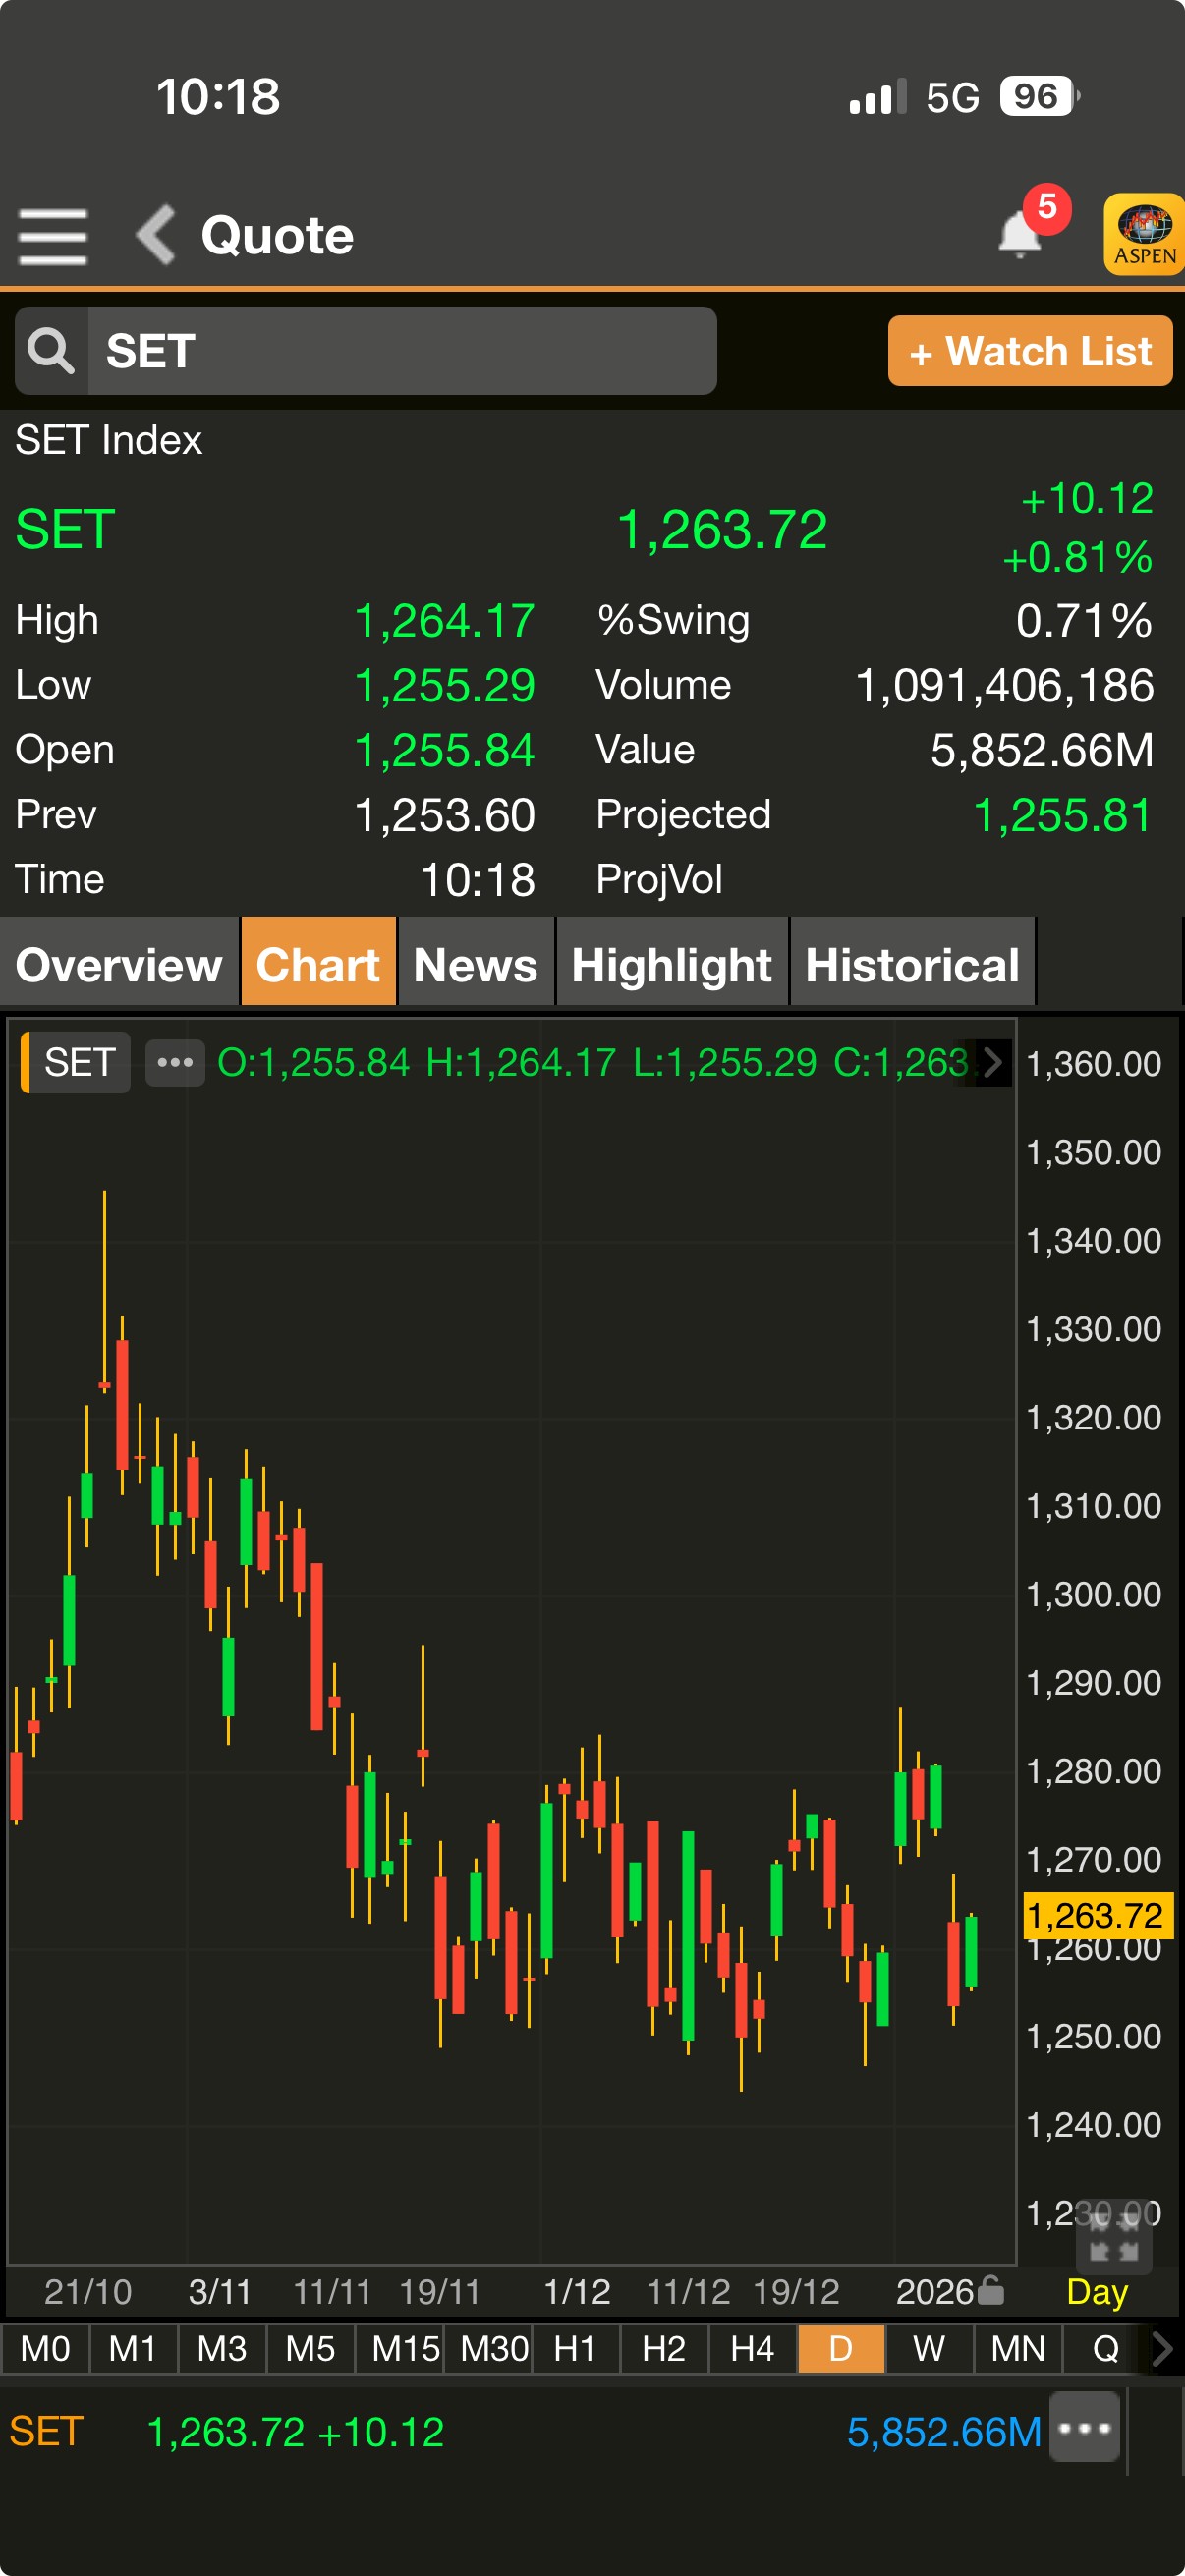This screenshot has width=1185, height=2576.
Task: Expand the chart OHLC info arrow
Action: (x=992, y=1062)
